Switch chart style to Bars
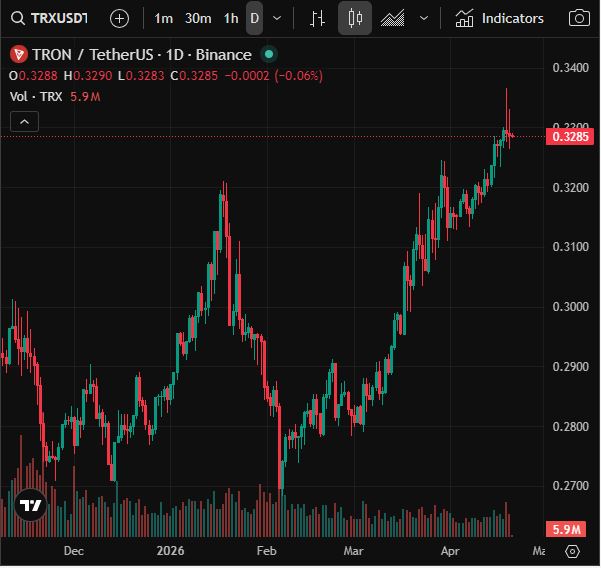Viewport: 601px width, 568px height. pyautogui.click(x=317, y=18)
